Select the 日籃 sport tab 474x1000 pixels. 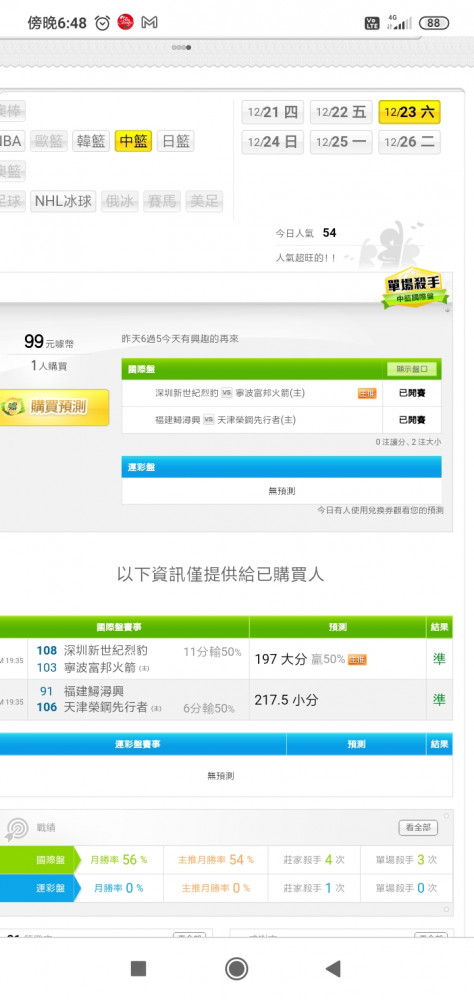[175, 141]
